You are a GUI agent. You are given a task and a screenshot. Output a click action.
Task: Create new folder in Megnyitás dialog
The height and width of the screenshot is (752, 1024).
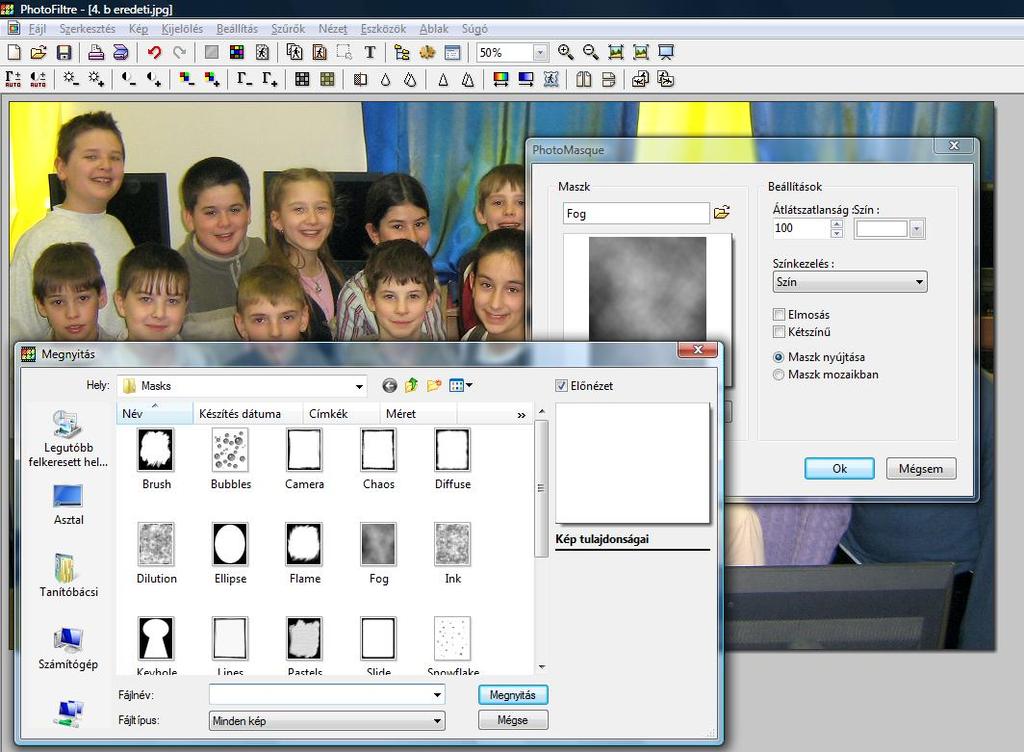[x=434, y=386]
